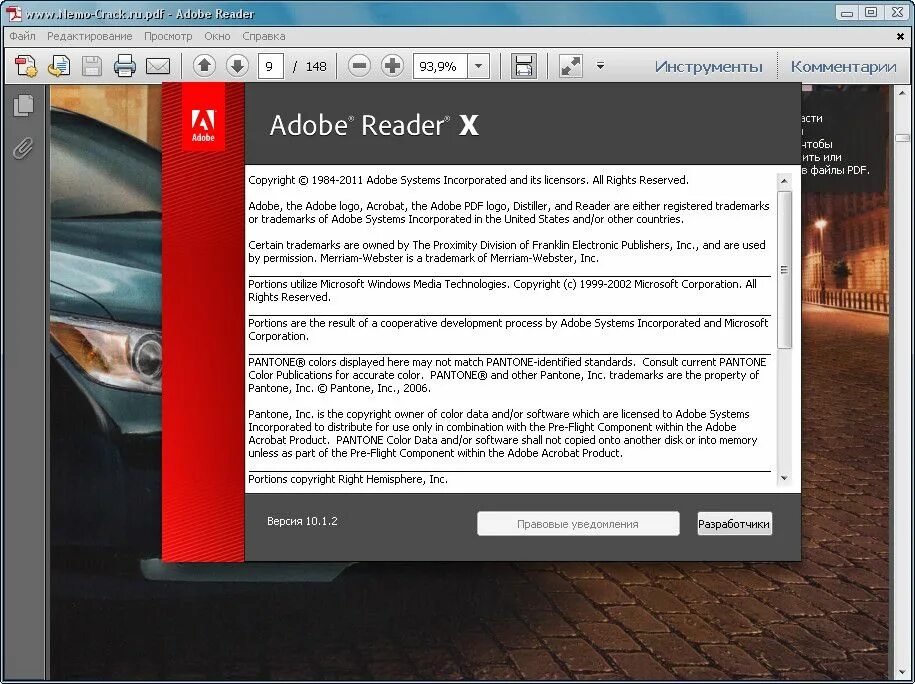Click the Create PDF online icon
This screenshot has height=684, width=915.
[26, 66]
